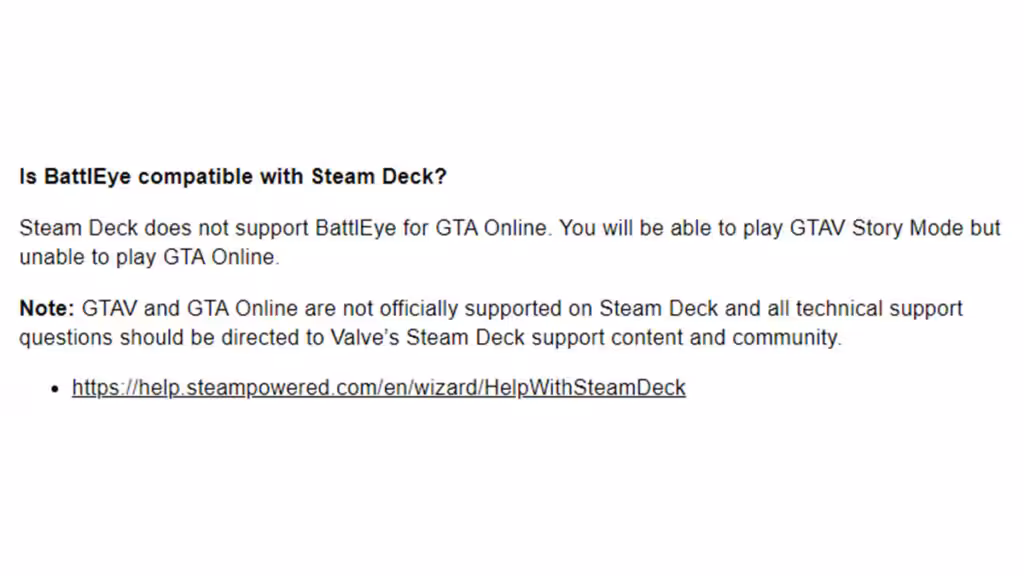This screenshot has height=576, width=1024.
Task: Click the bullet point before the URL
Action: coord(56,389)
